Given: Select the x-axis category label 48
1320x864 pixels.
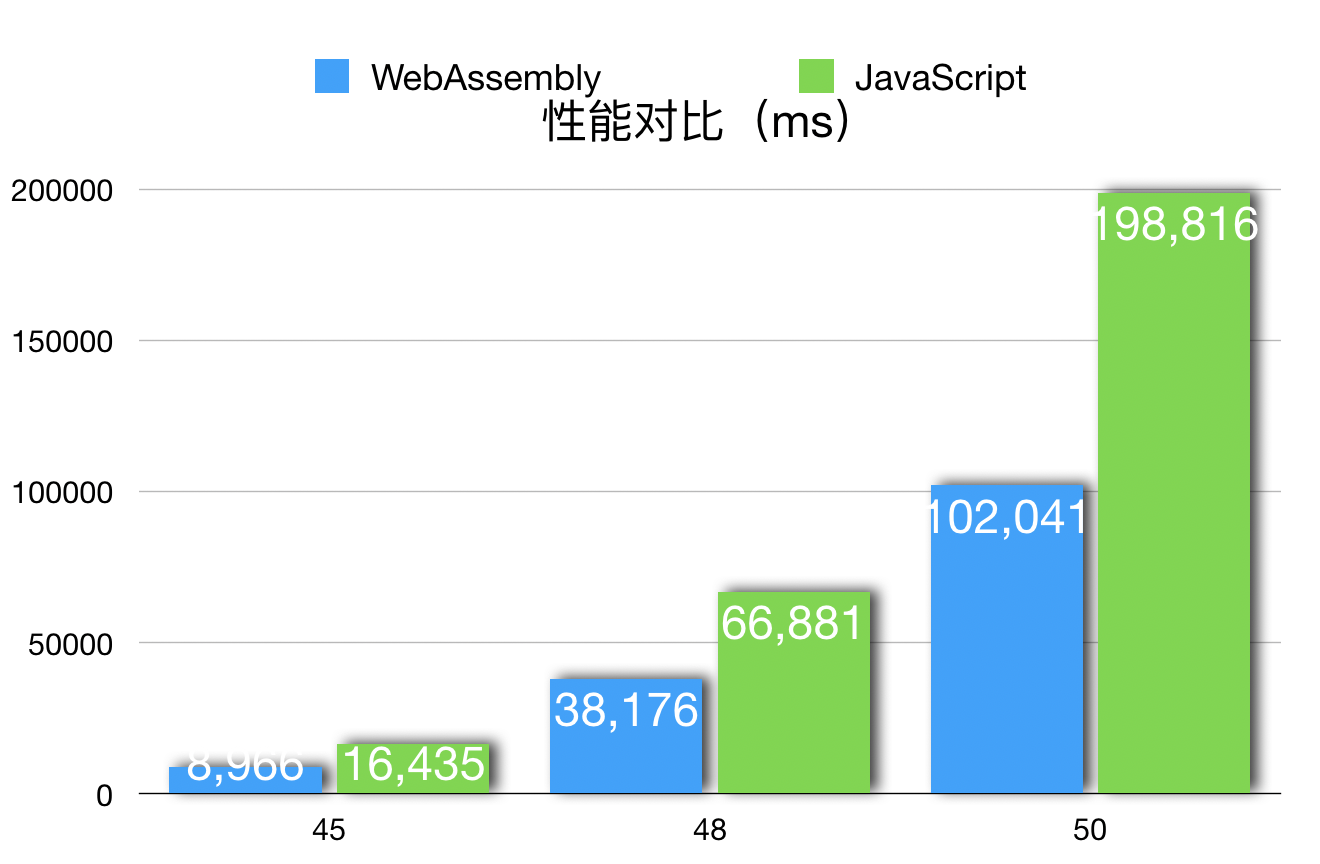Looking at the screenshot, I should point(710,830).
